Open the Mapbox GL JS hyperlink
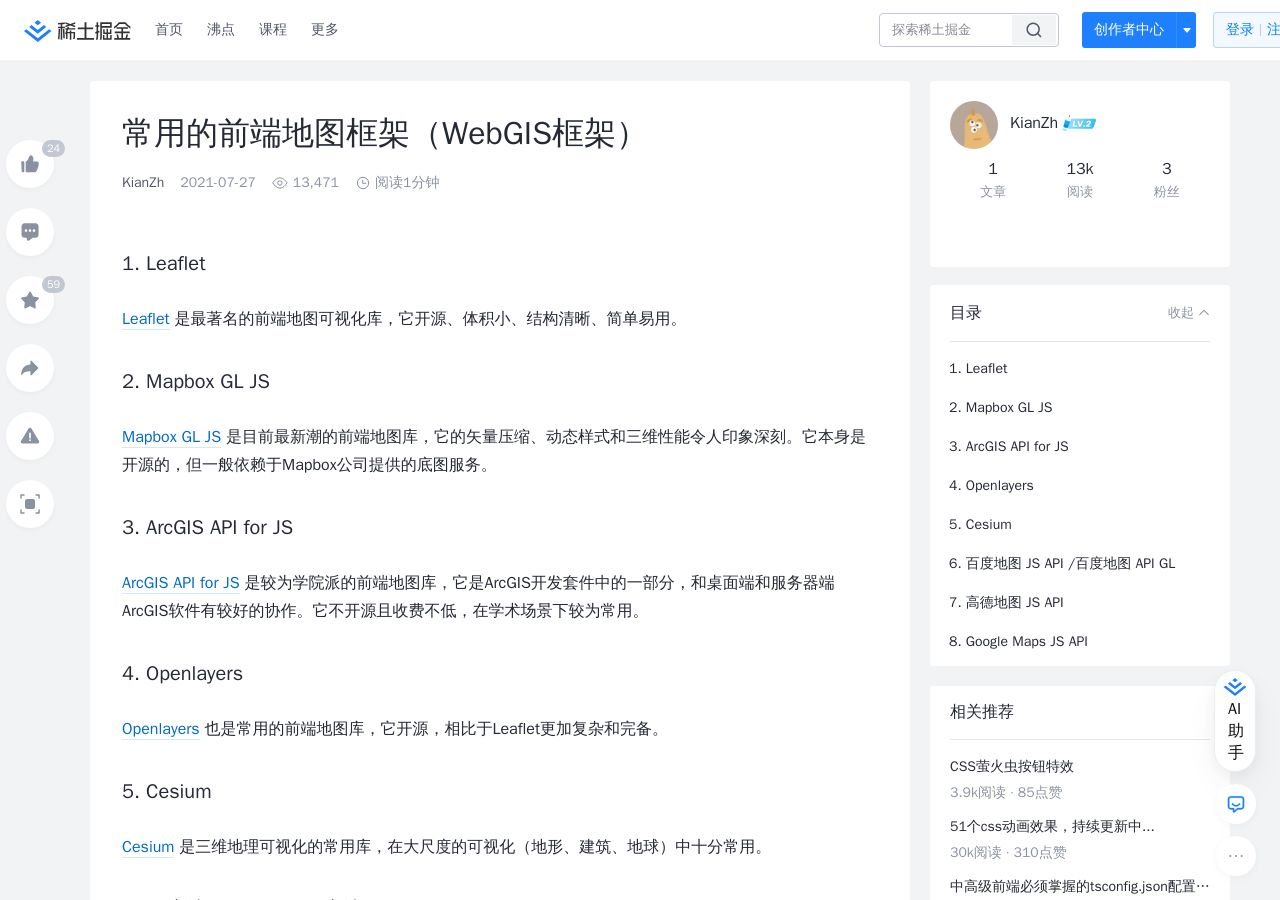 172,437
